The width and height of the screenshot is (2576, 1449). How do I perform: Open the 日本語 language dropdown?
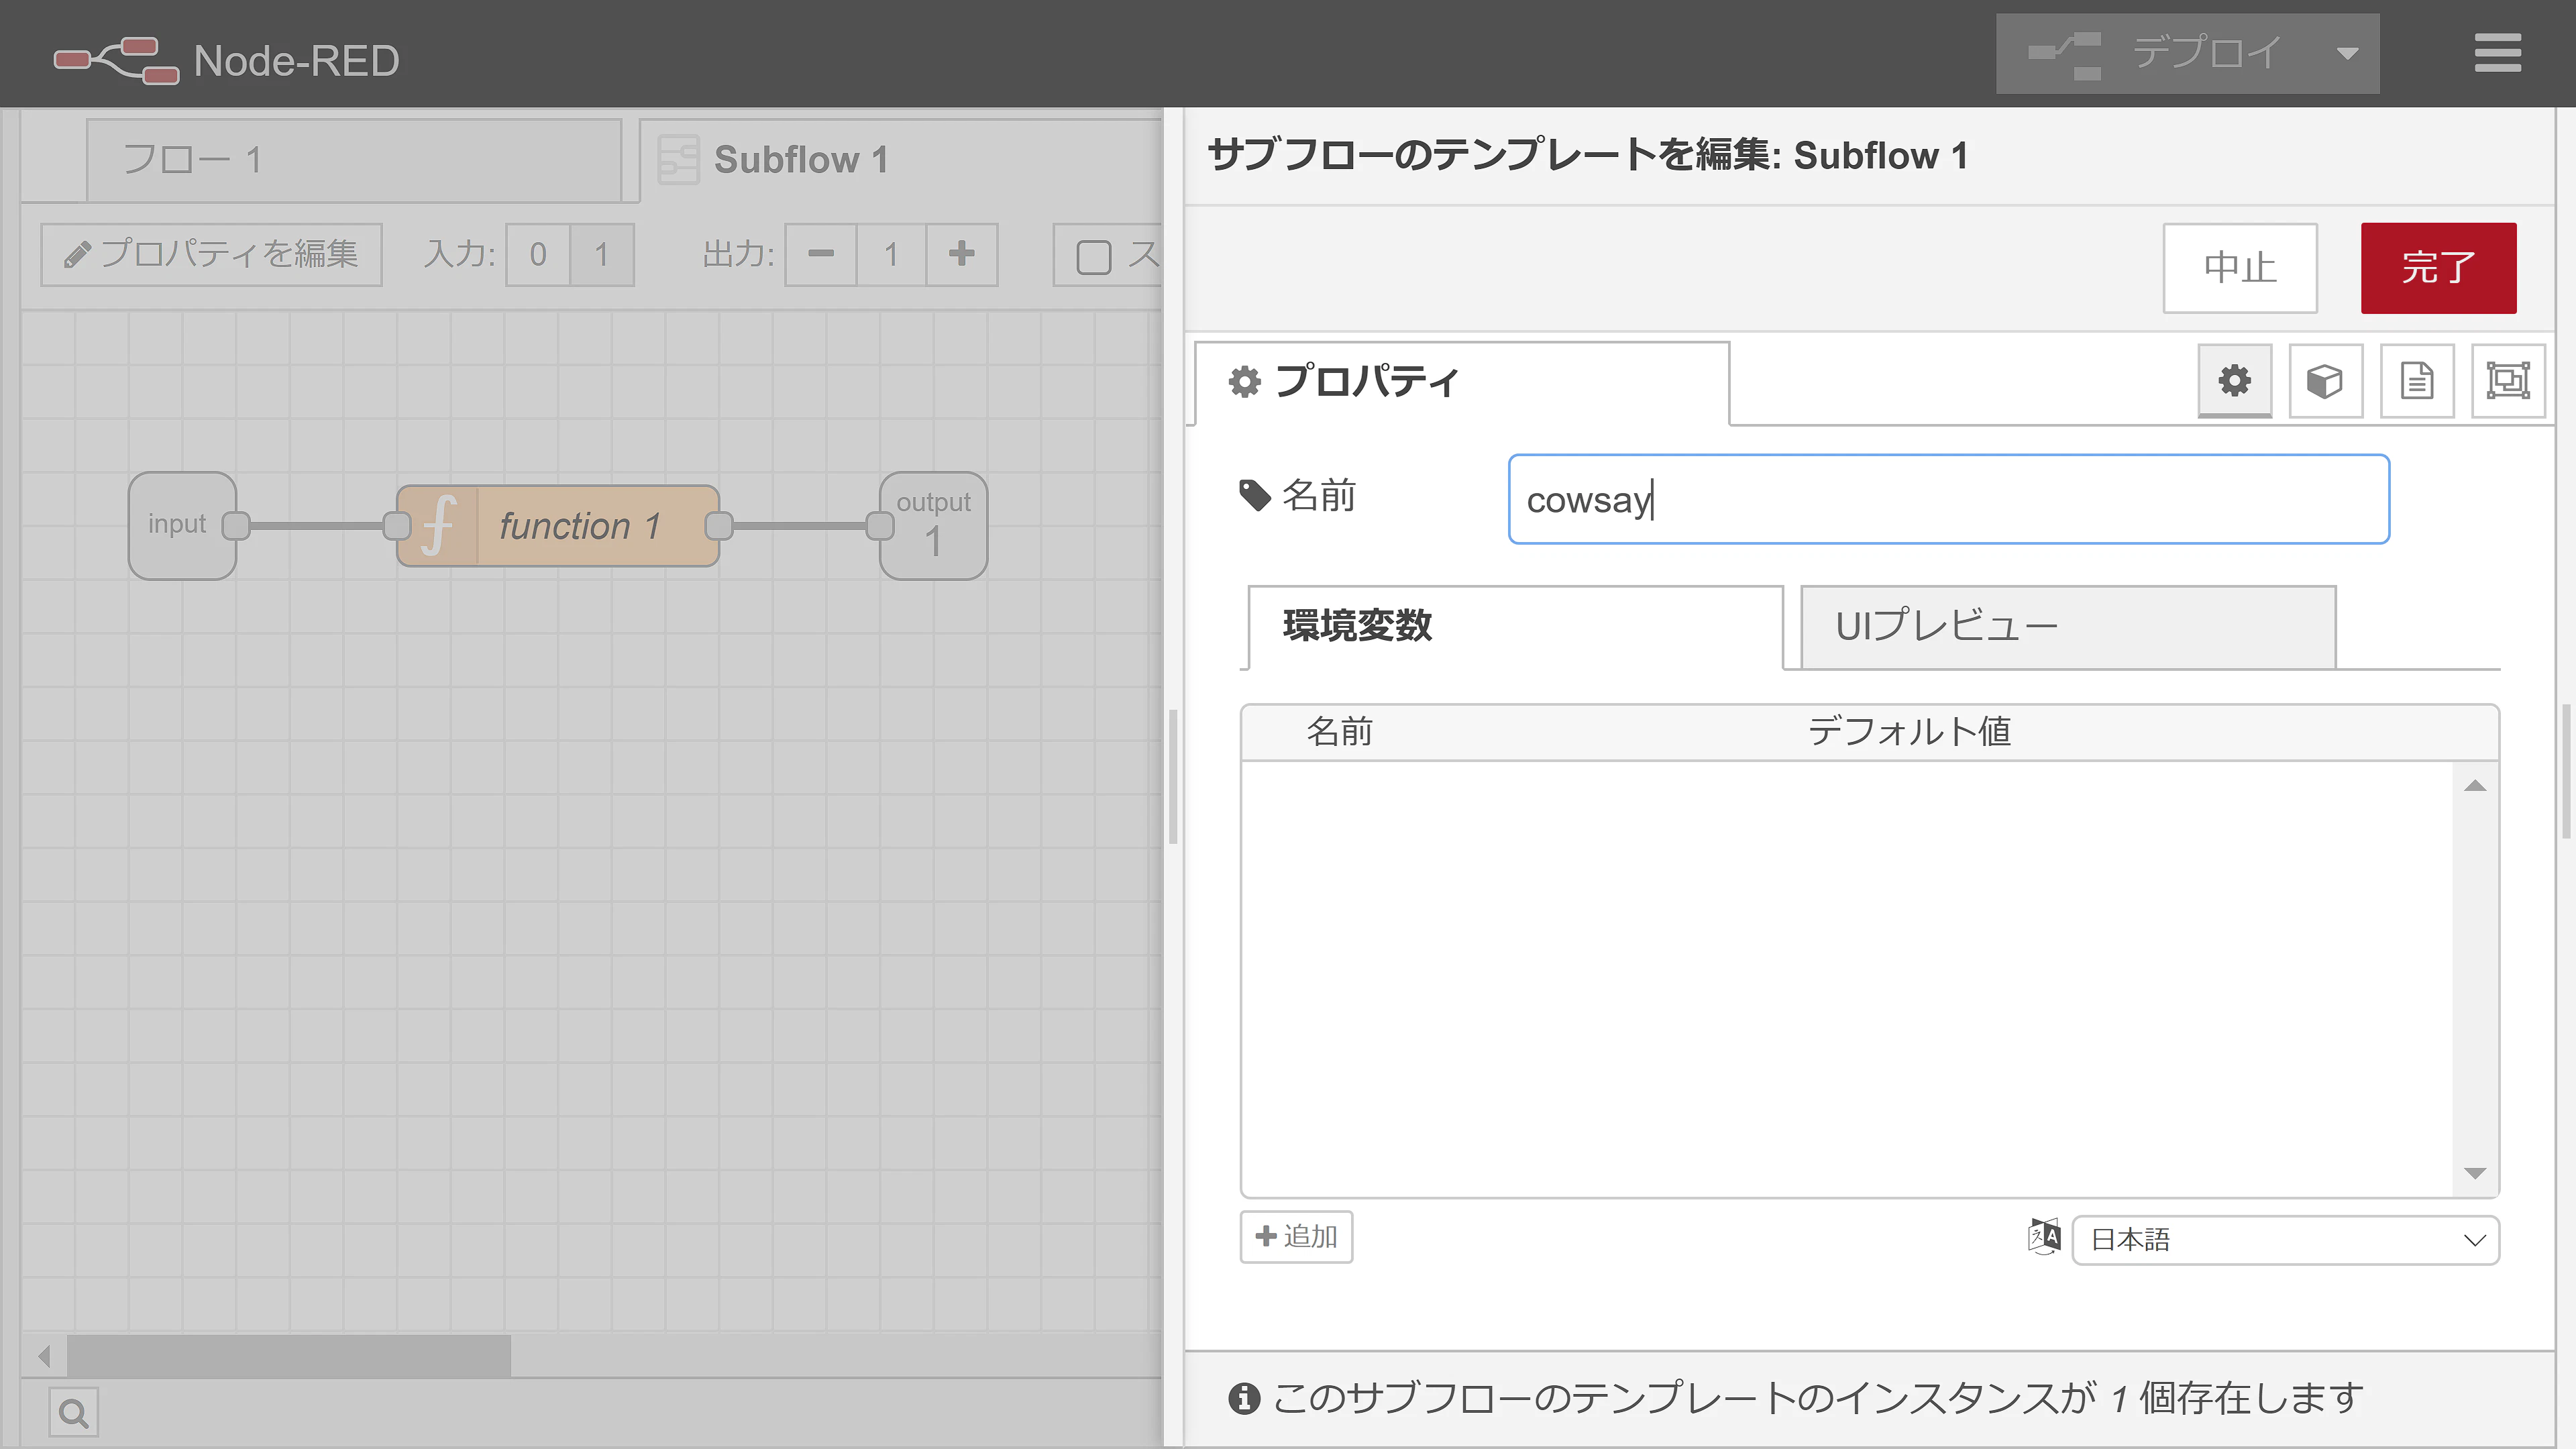(2286, 1240)
